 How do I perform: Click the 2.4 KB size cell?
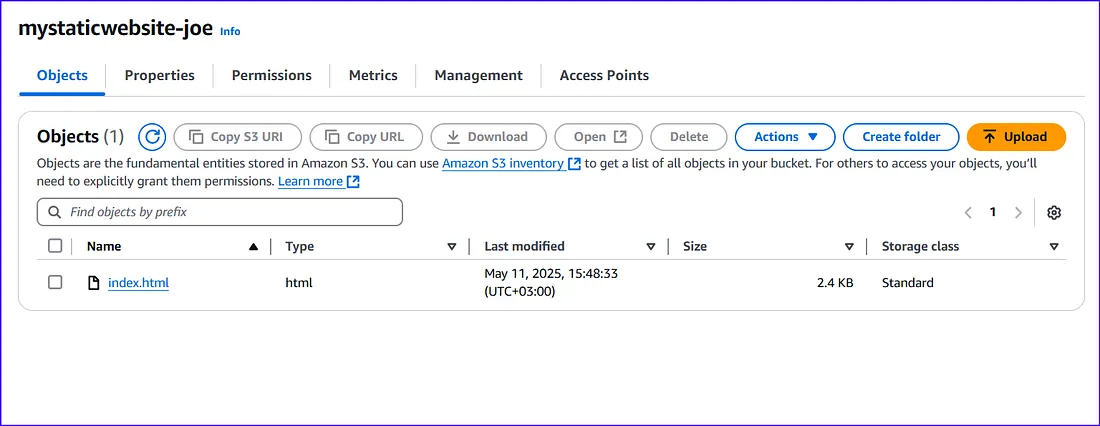coord(835,283)
